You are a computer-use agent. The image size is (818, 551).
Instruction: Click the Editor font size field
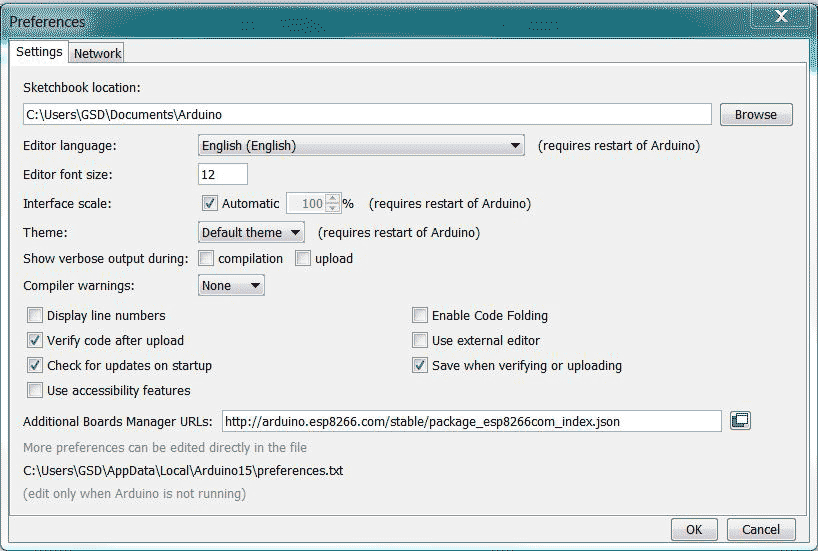223,174
